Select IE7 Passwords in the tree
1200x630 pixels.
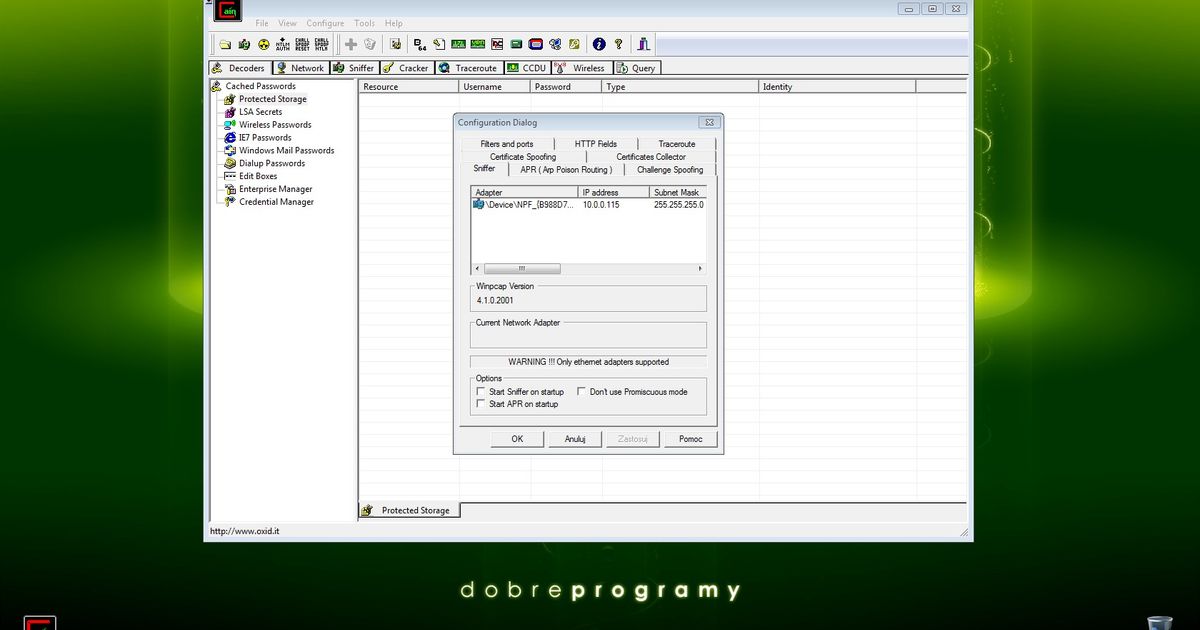[x=264, y=138]
